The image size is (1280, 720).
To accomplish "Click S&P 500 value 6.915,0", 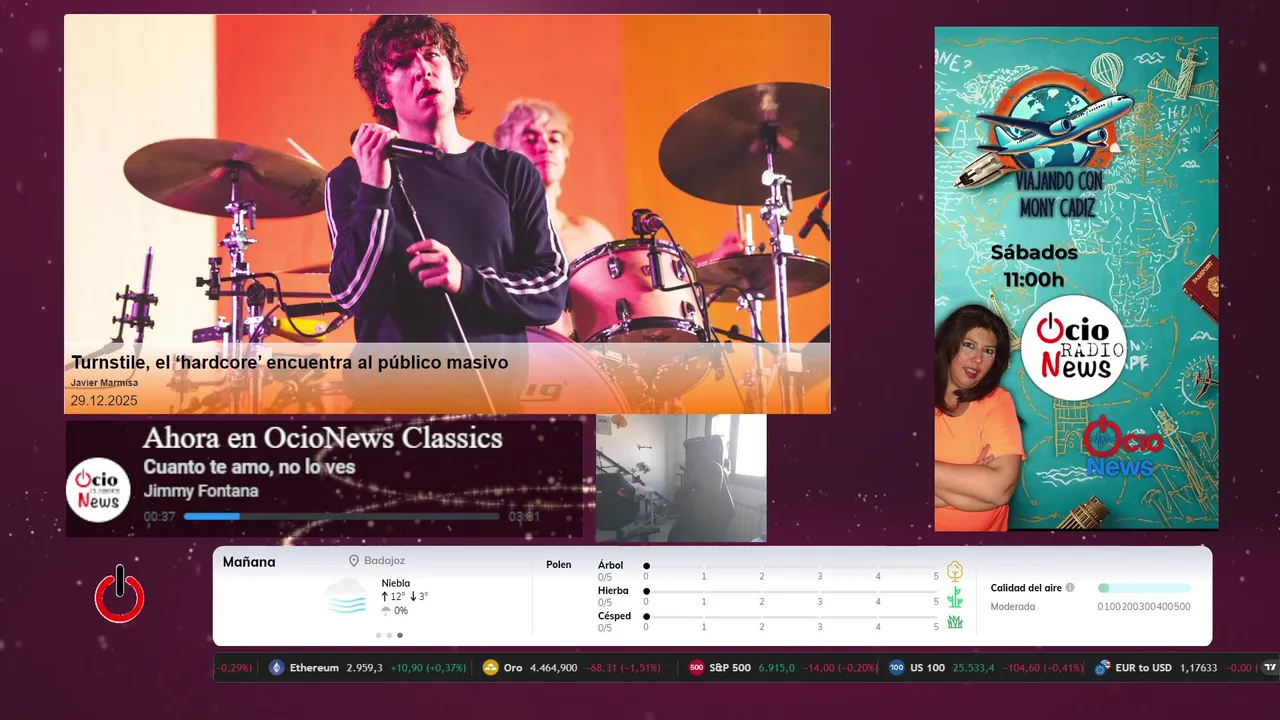I will [777, 668].
